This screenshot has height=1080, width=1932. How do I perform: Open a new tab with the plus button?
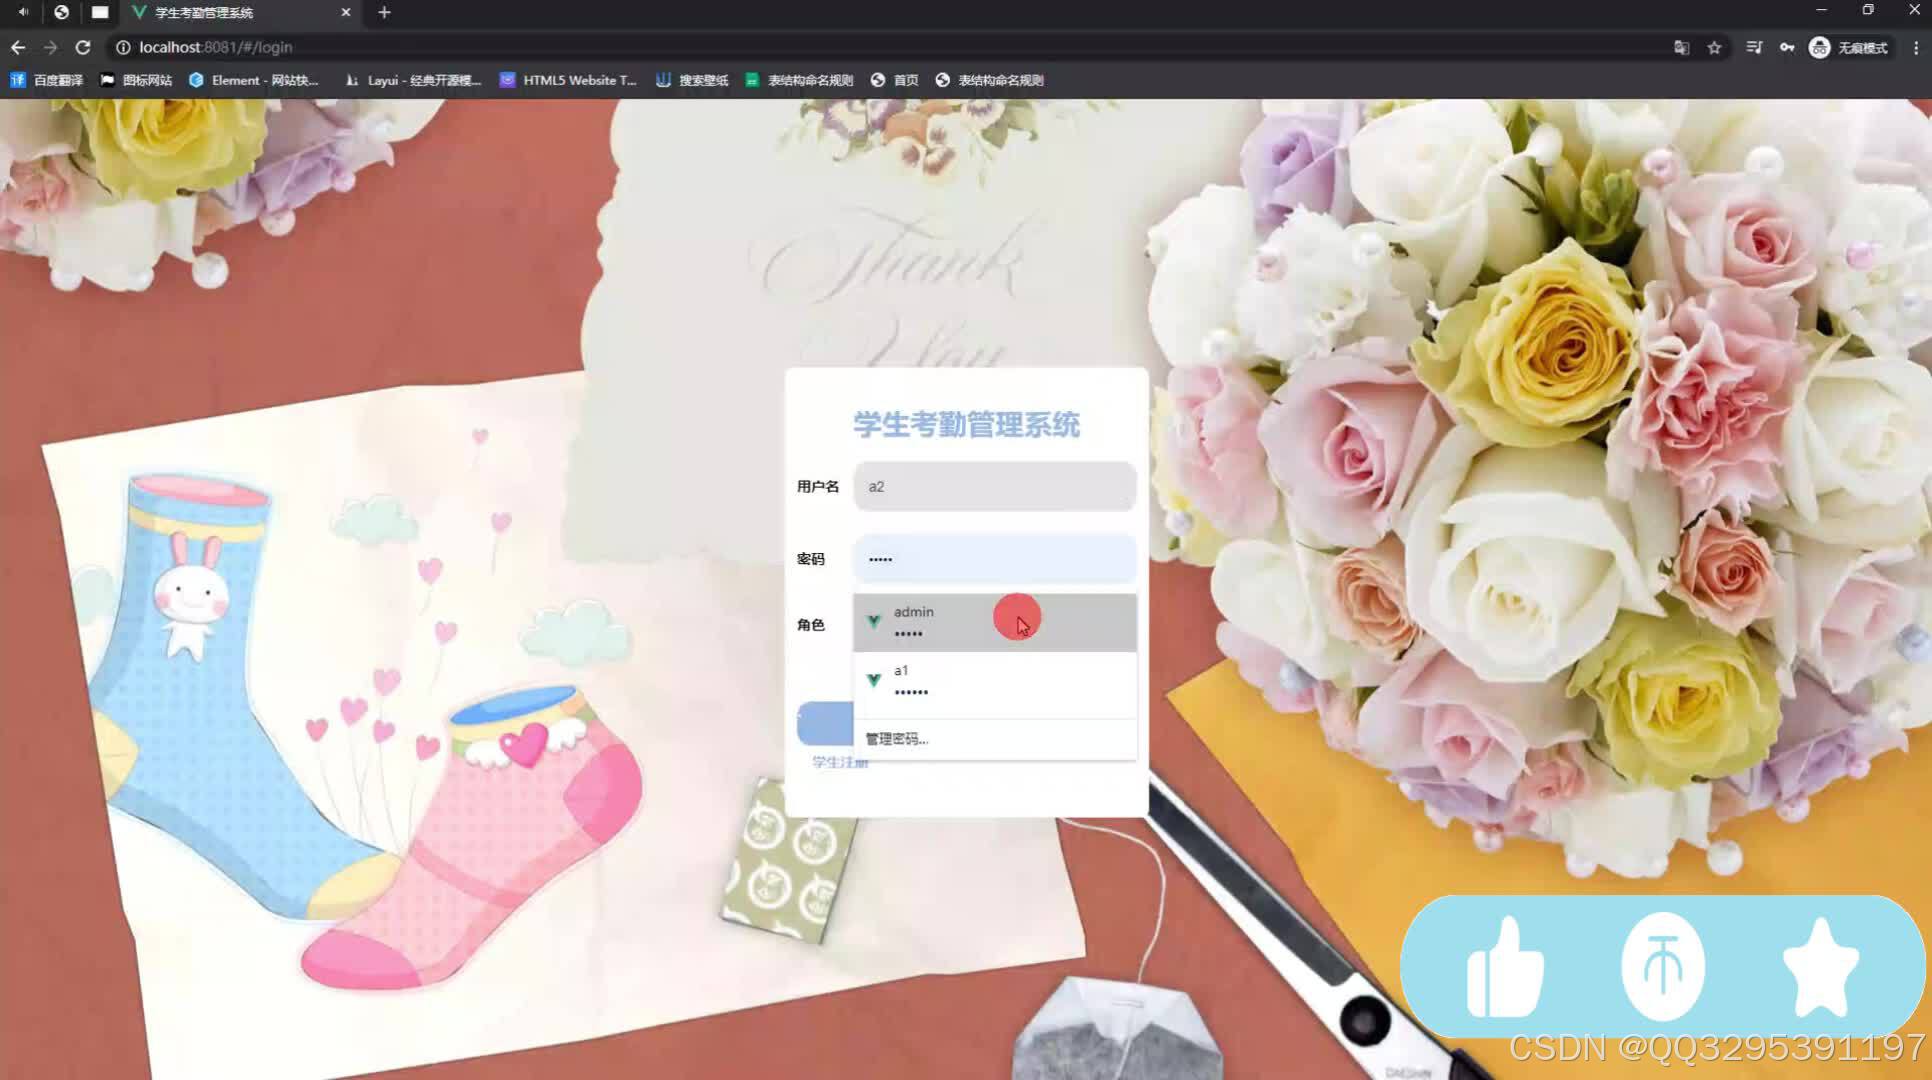click(x=384, y=13)
